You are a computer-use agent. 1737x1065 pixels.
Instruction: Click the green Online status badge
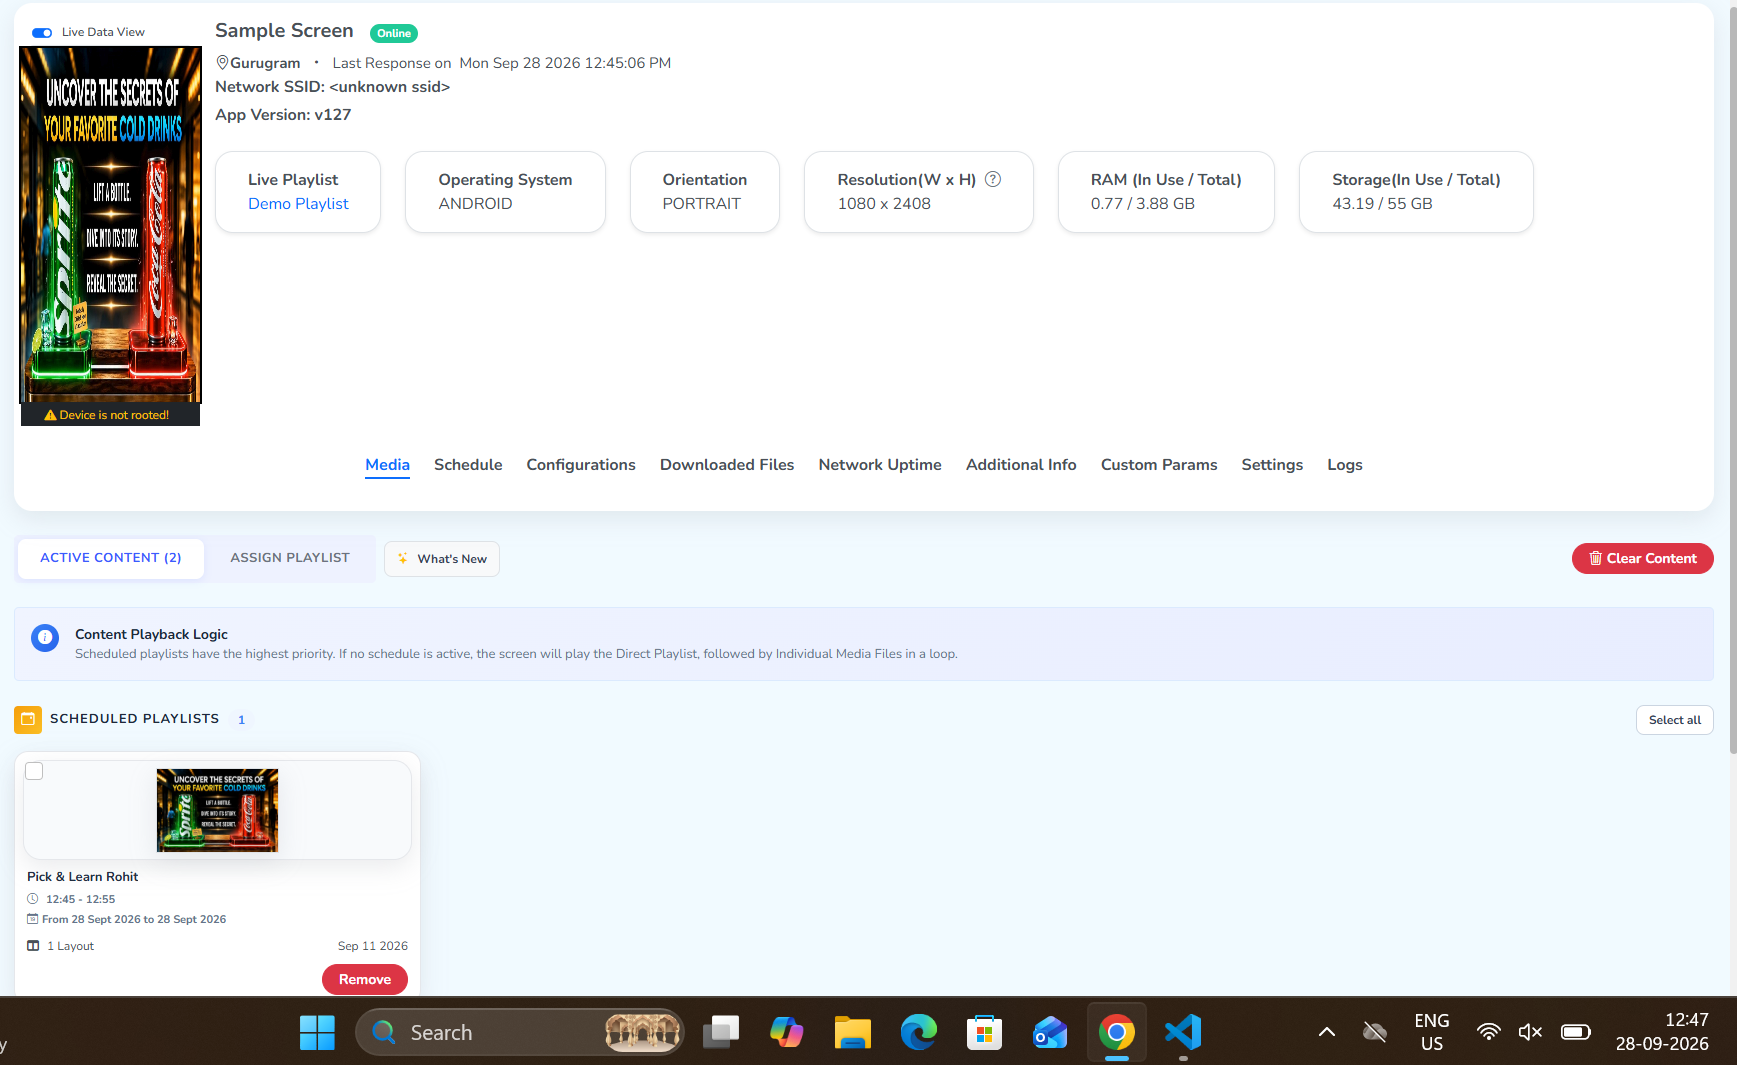[394, 33]
